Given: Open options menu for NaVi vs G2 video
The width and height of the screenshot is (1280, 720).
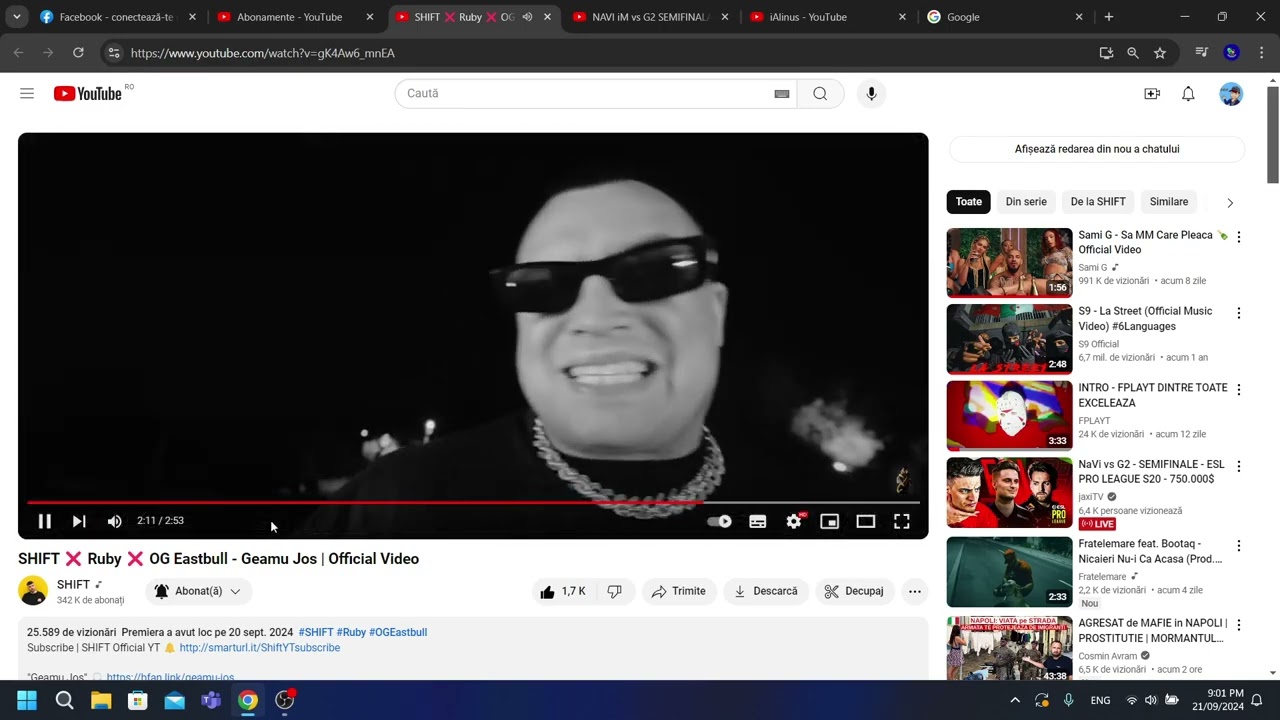Looking at the screenshot, I should pyautogui.click(x=1238, y=466).
